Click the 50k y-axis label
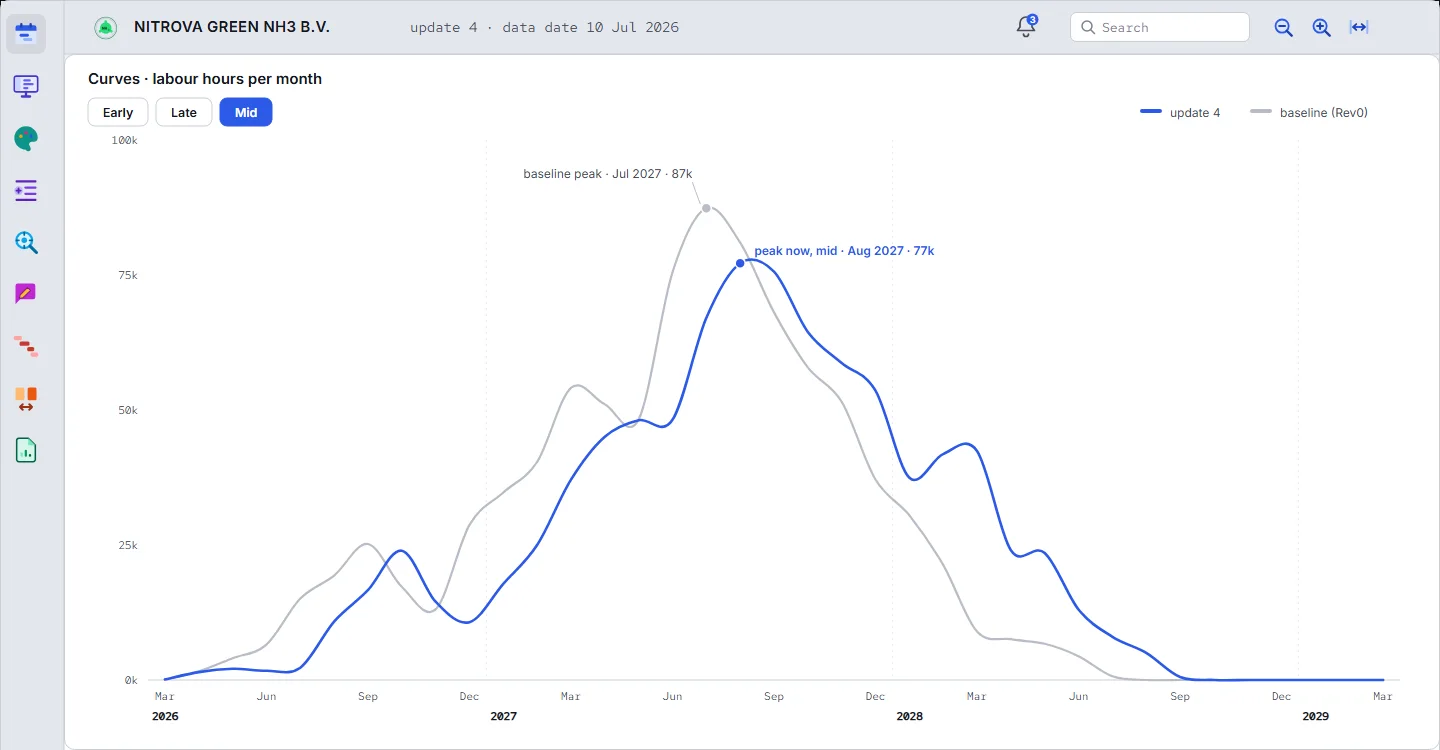 tap(127, 411)
